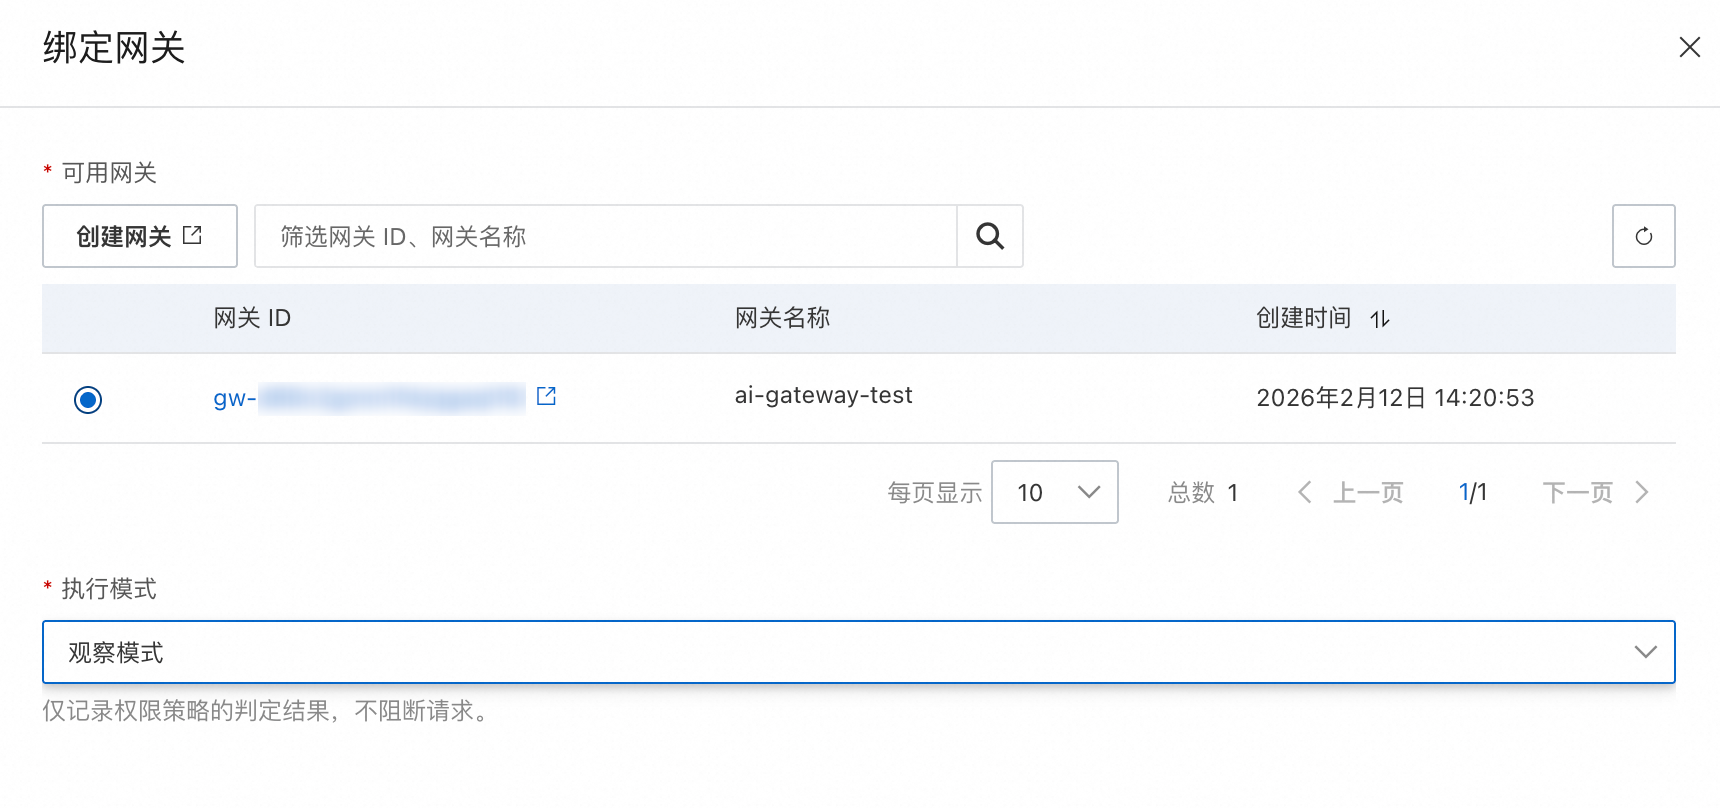Viewport: 1720px width, 808px height.
Task: Select the ai-gateway-test radio button
Action: click(88, 400)
